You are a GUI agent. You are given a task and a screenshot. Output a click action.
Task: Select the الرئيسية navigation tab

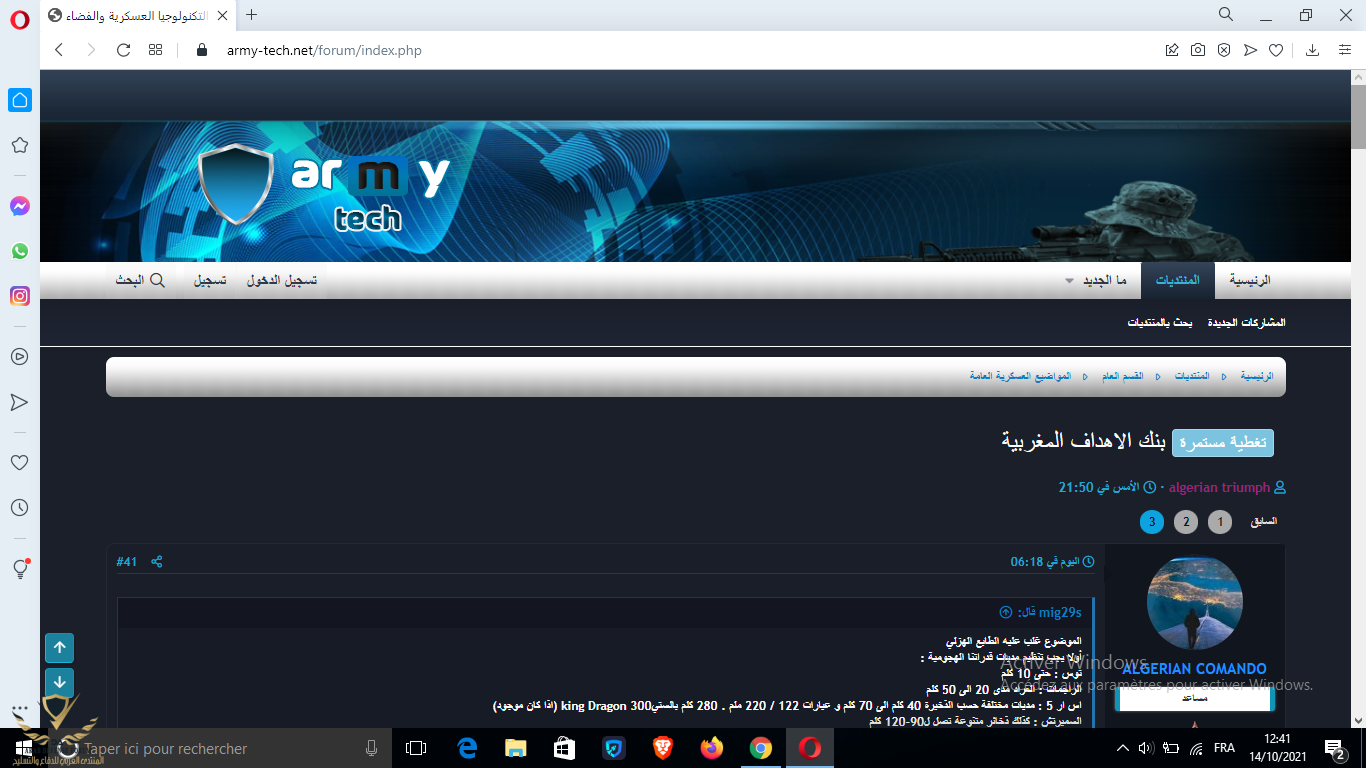click(1250, 281)
